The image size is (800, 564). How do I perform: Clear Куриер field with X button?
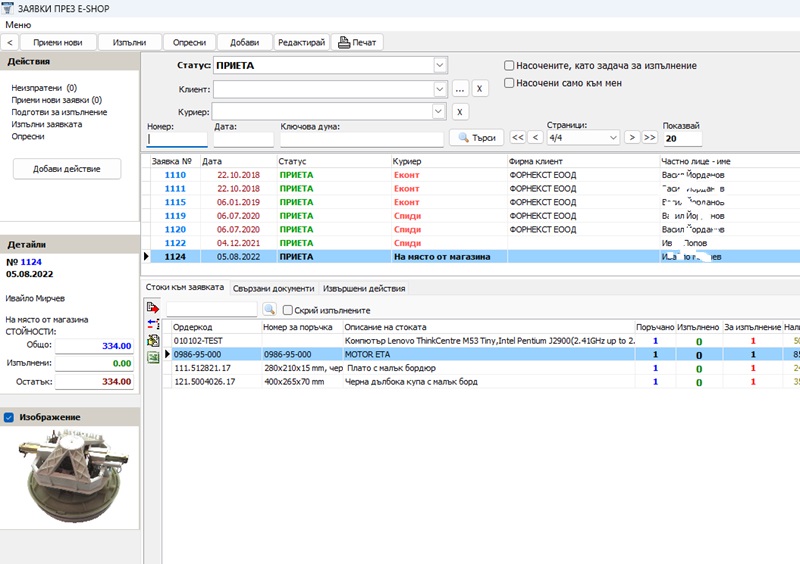[x=460, y=112]
